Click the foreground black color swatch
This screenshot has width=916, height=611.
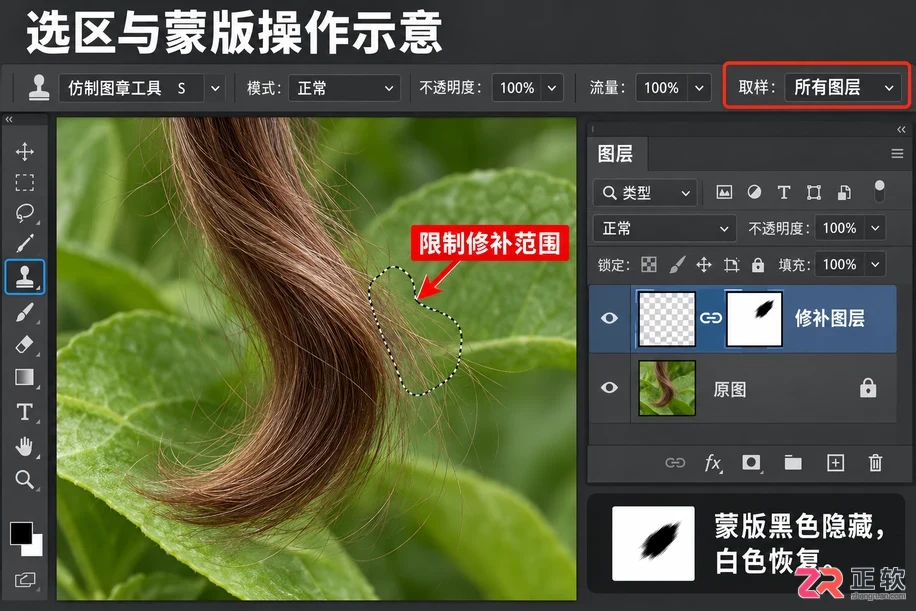point(21,533)
